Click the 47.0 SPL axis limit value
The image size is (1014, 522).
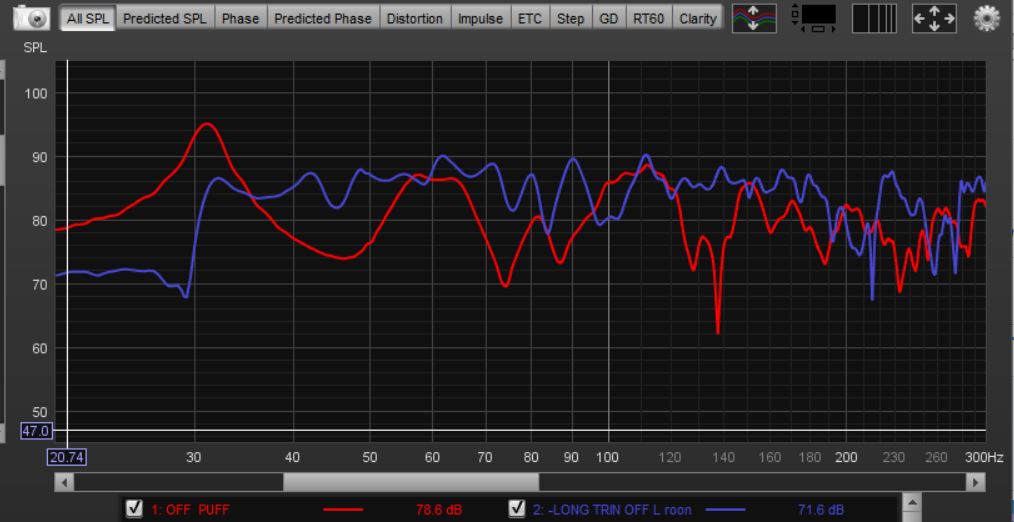click(35, 431)
